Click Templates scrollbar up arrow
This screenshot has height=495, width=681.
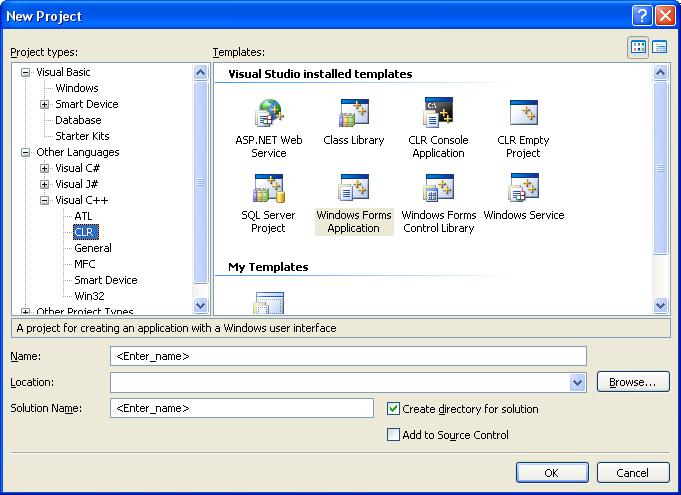[x=660, y=72]
